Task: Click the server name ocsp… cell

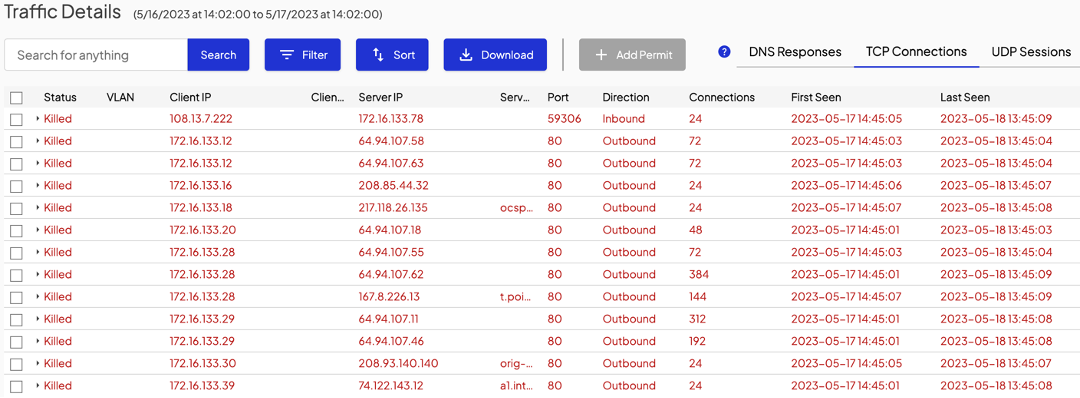Action: coord(517,207)
